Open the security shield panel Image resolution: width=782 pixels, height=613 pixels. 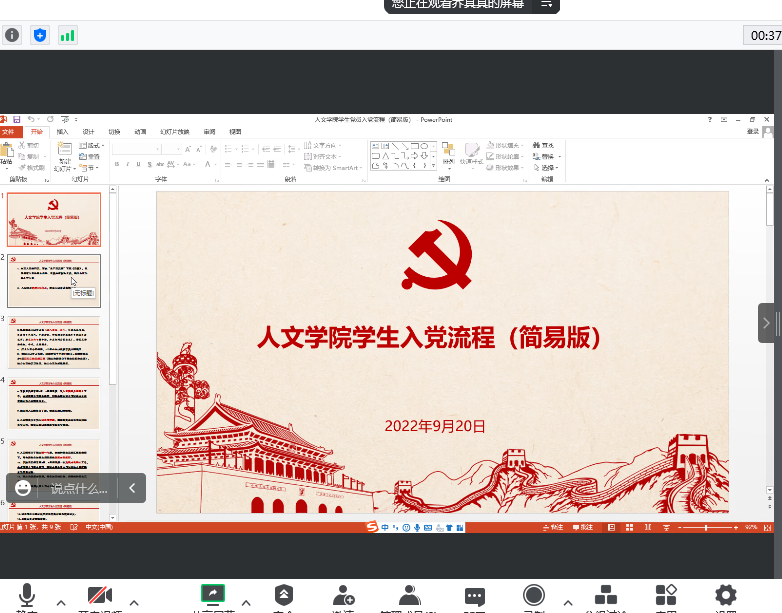point(284,595)
